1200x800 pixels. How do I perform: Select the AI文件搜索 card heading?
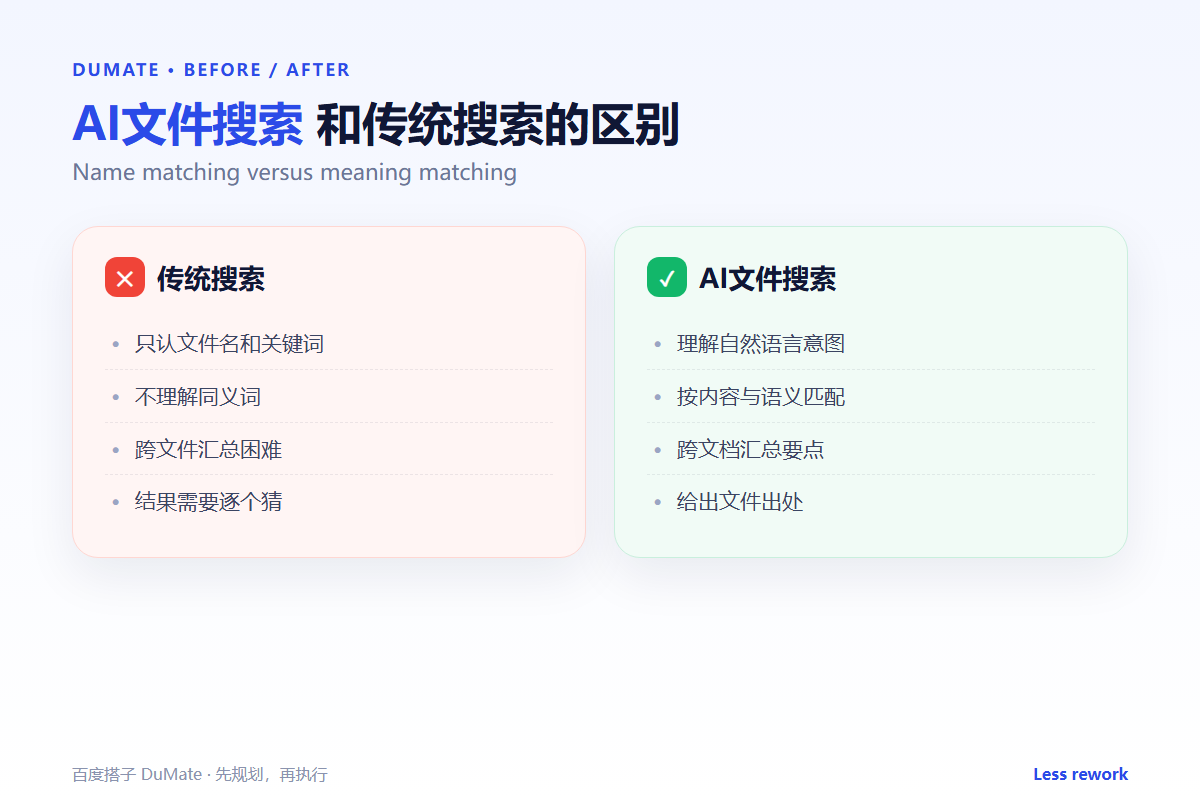click(x=767, y=279)
